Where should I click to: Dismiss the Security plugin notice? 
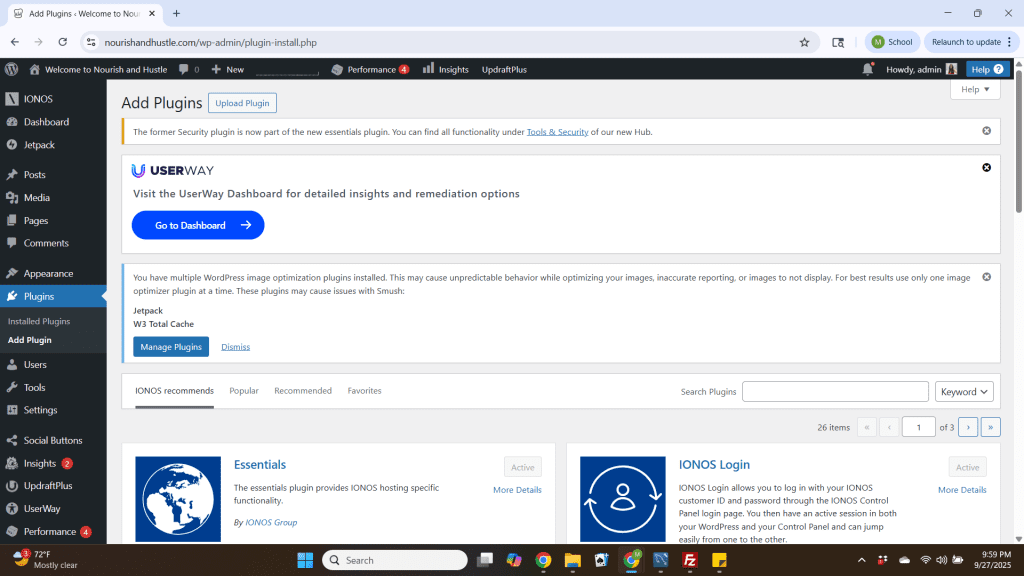tap(986, 131)
